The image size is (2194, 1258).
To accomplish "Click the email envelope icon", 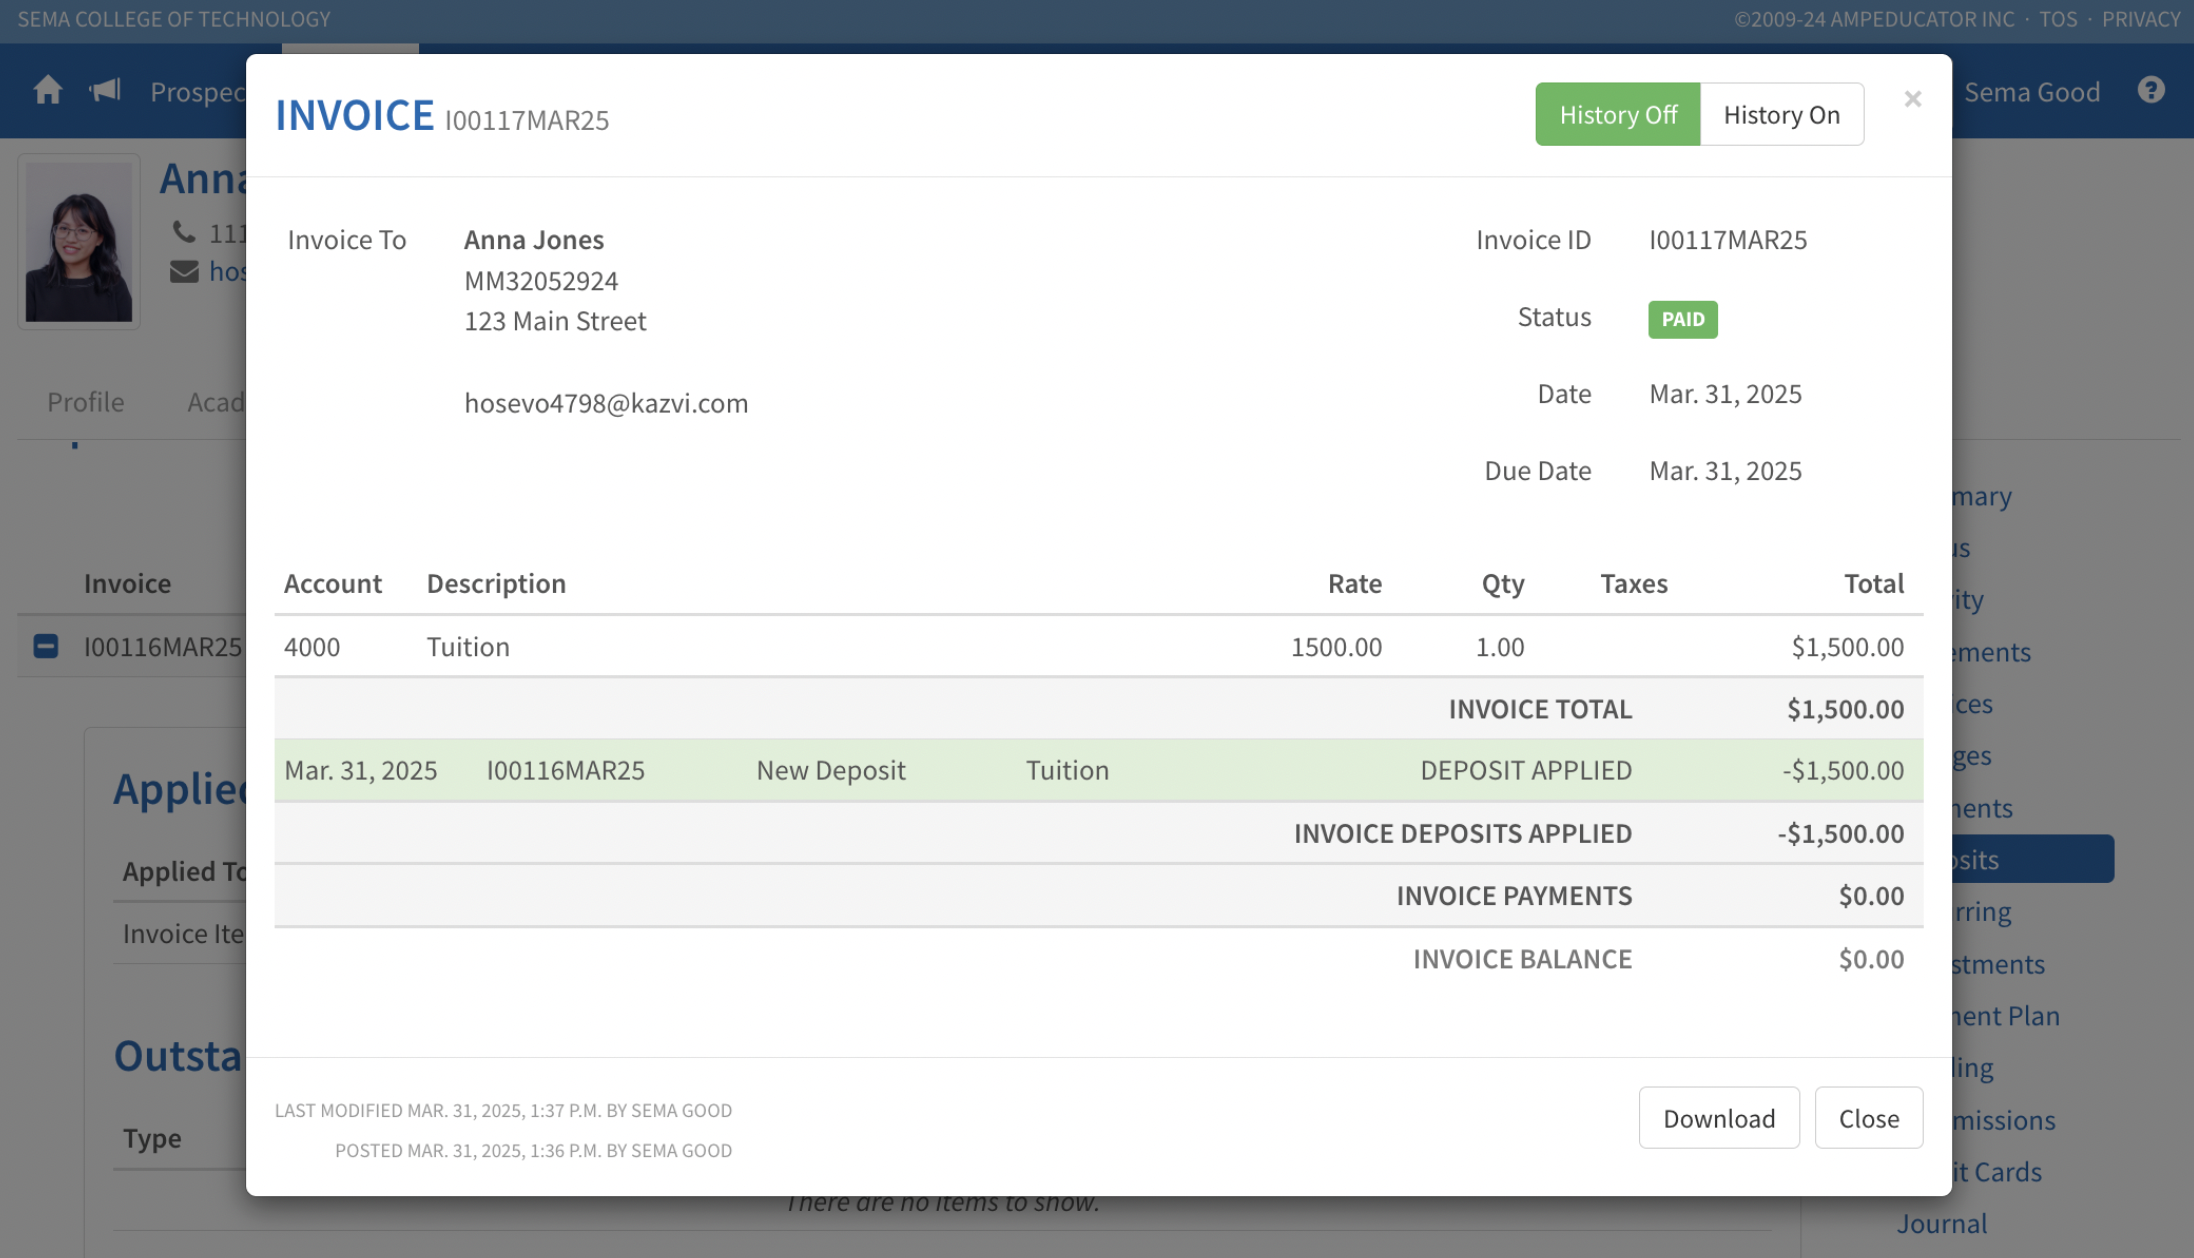I will pyautogui.click(x=184, y=272).
